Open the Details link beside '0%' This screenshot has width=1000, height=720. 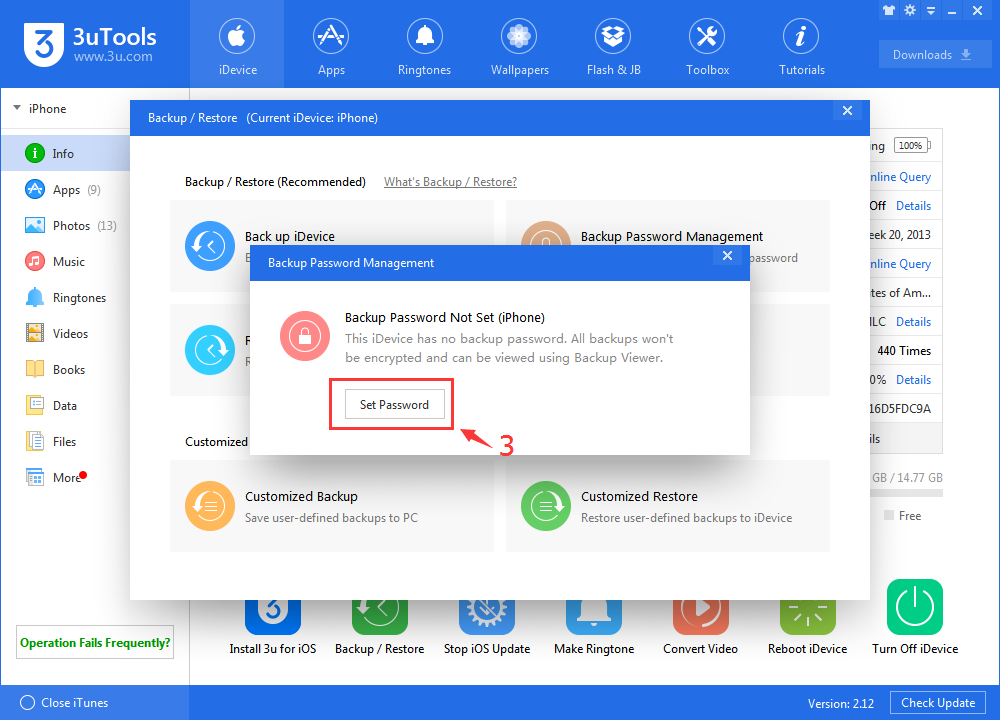coord(913,379)
